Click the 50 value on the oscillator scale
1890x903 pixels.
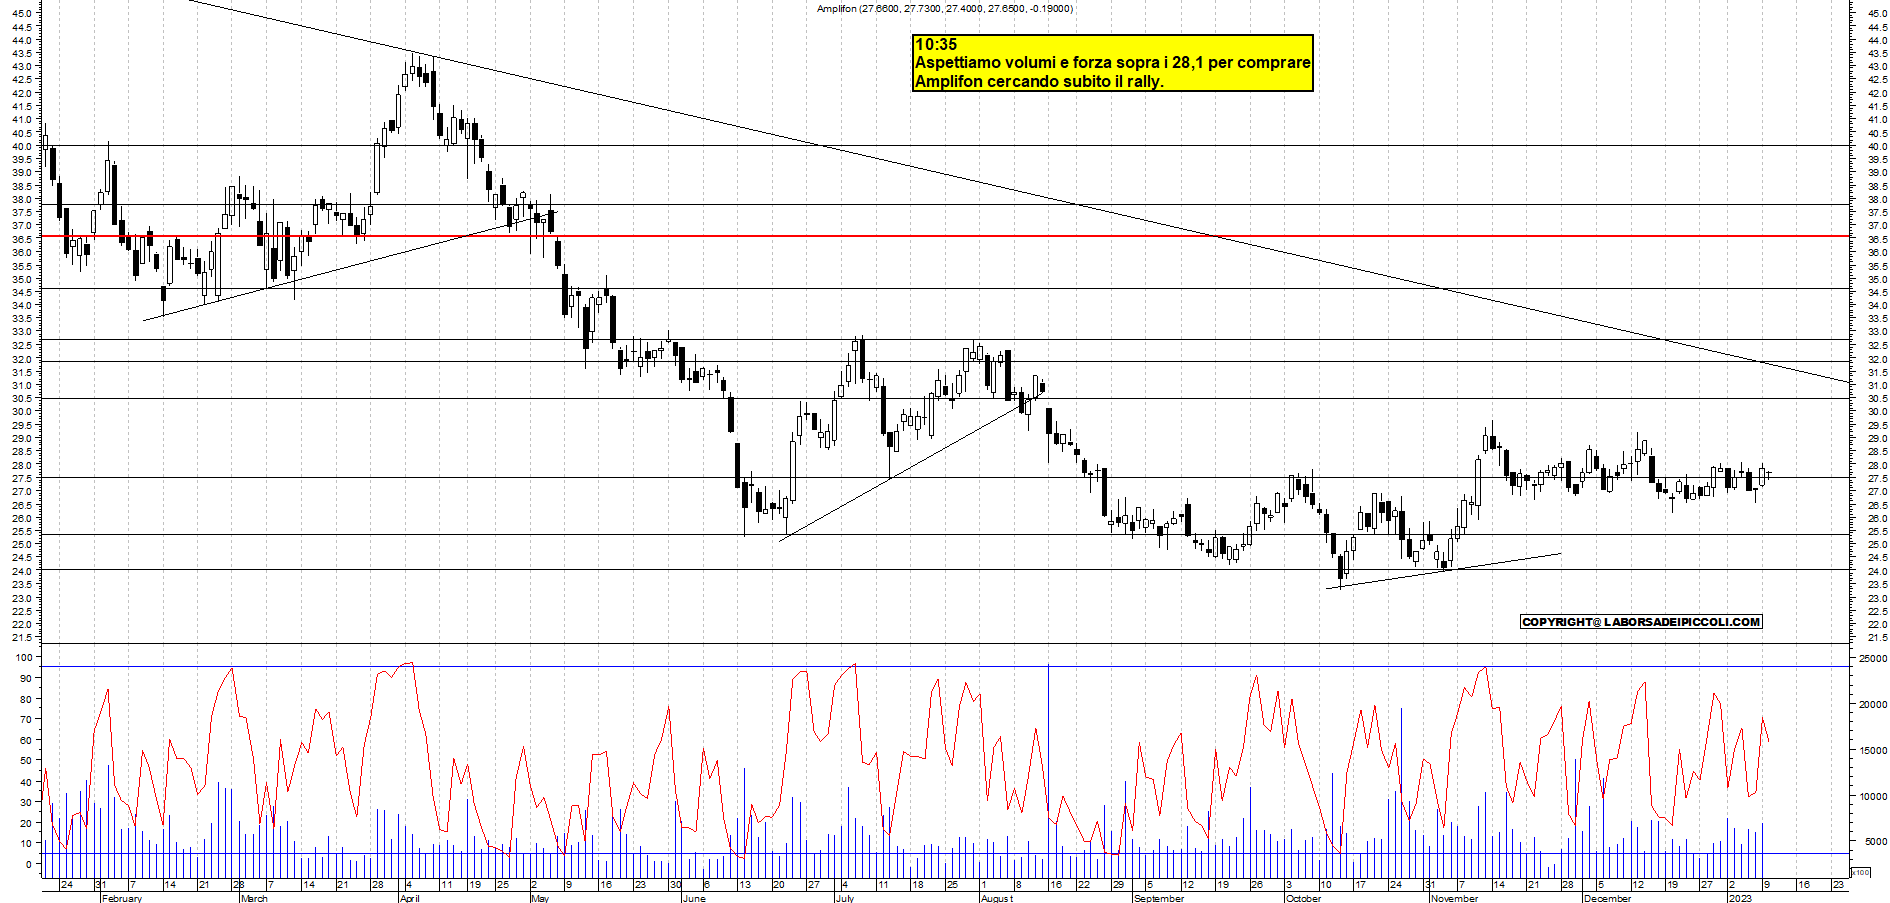[x=27, y=760]
